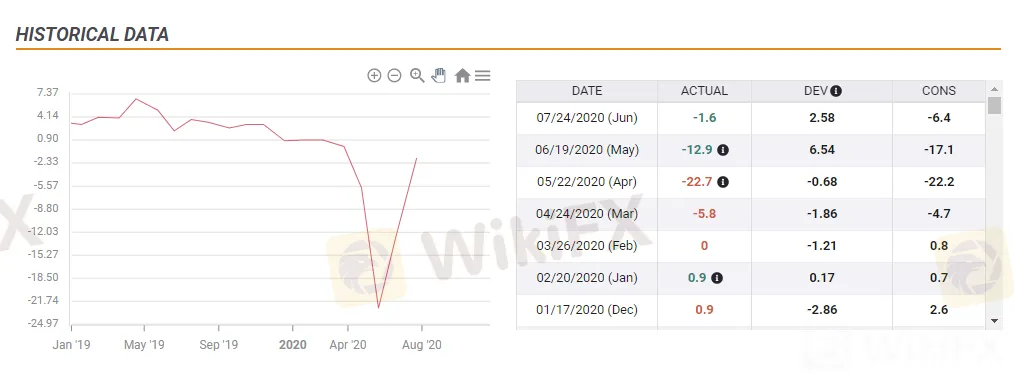Screen dimensions: 1014x391
Task: Click the chart zoom in plus icon
Action: coord(374,76)
